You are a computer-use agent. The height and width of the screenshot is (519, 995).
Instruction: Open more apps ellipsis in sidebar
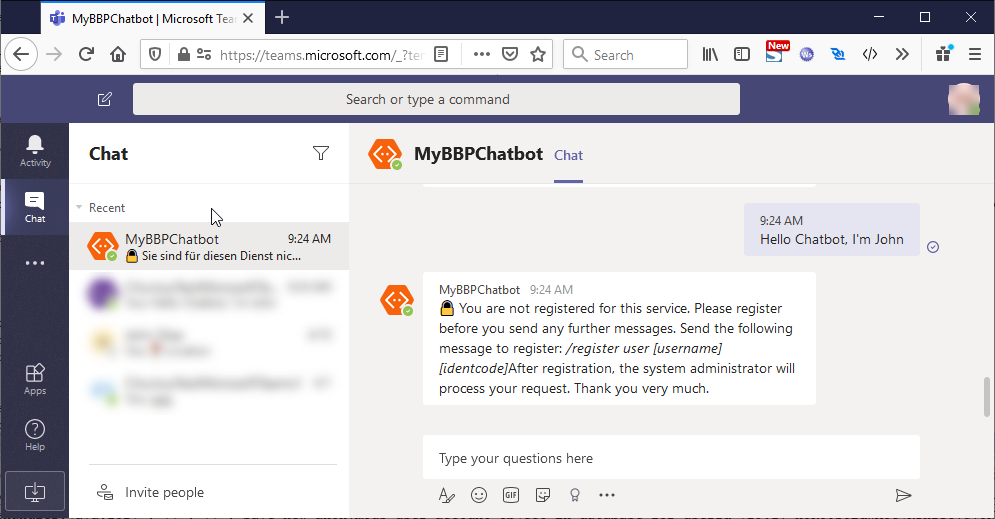(35, 263)
